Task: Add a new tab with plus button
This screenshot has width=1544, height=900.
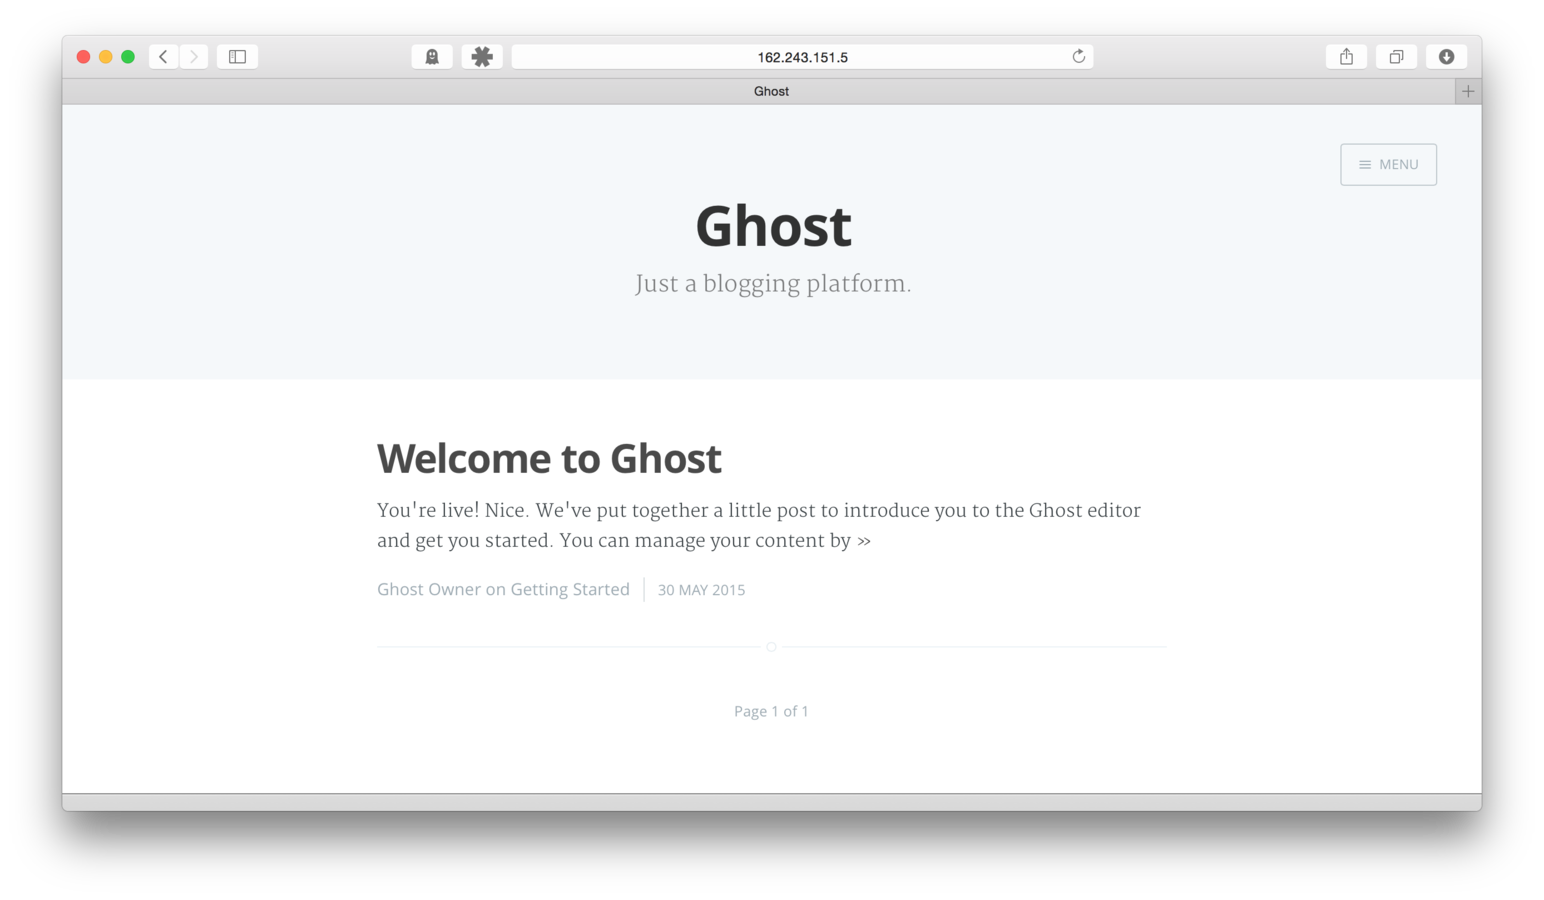Action: pos(1468,91)
